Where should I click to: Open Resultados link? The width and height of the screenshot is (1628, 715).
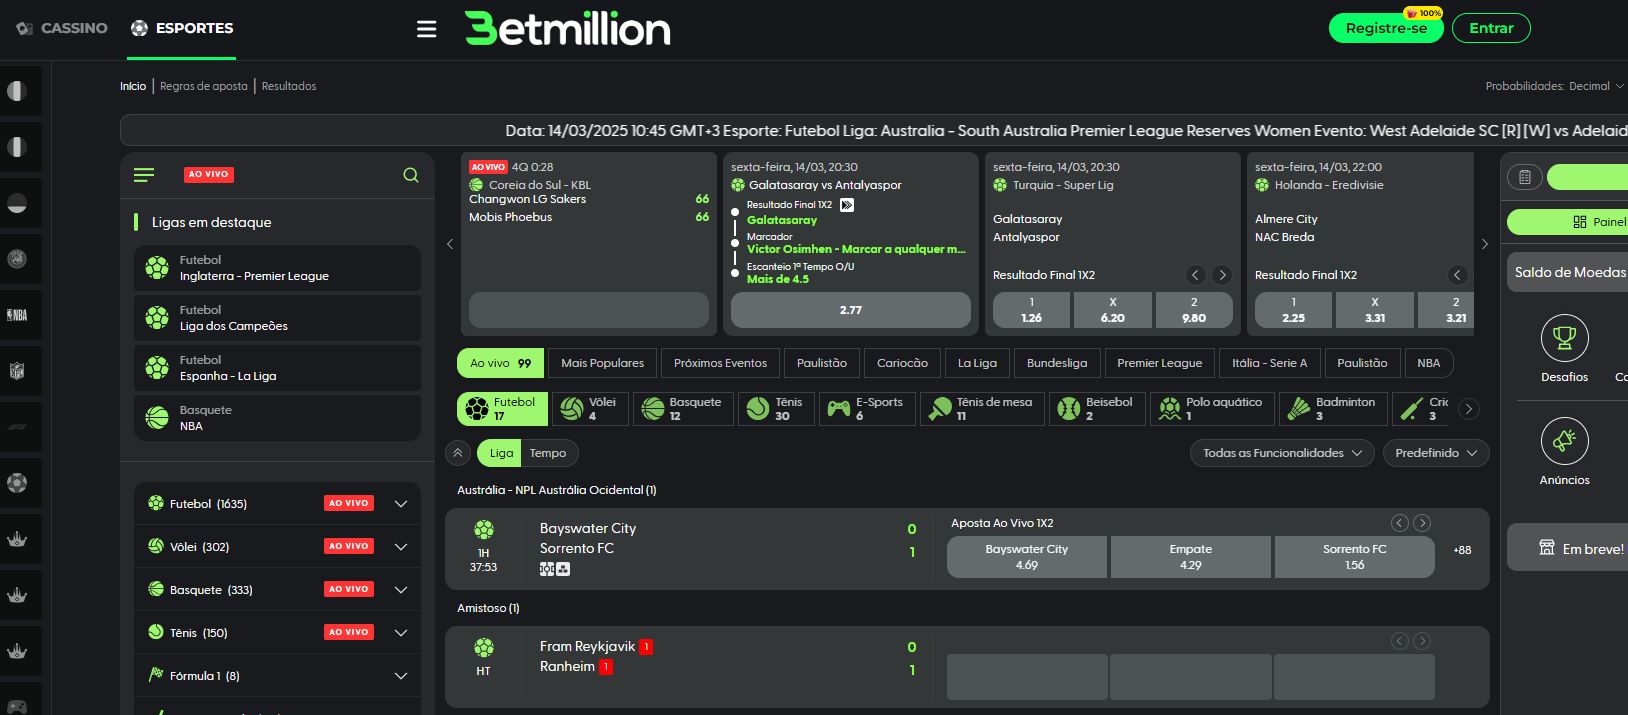click(289, 86)
